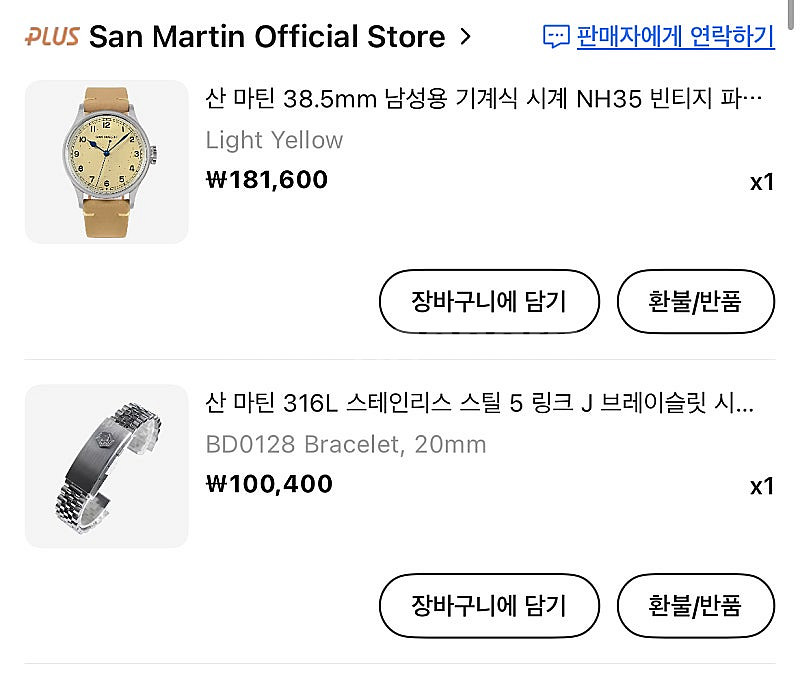The height and width of the screenshot is (681, 800).
Task: Click the chat bubble message icon
Action: tap(556, 38)
